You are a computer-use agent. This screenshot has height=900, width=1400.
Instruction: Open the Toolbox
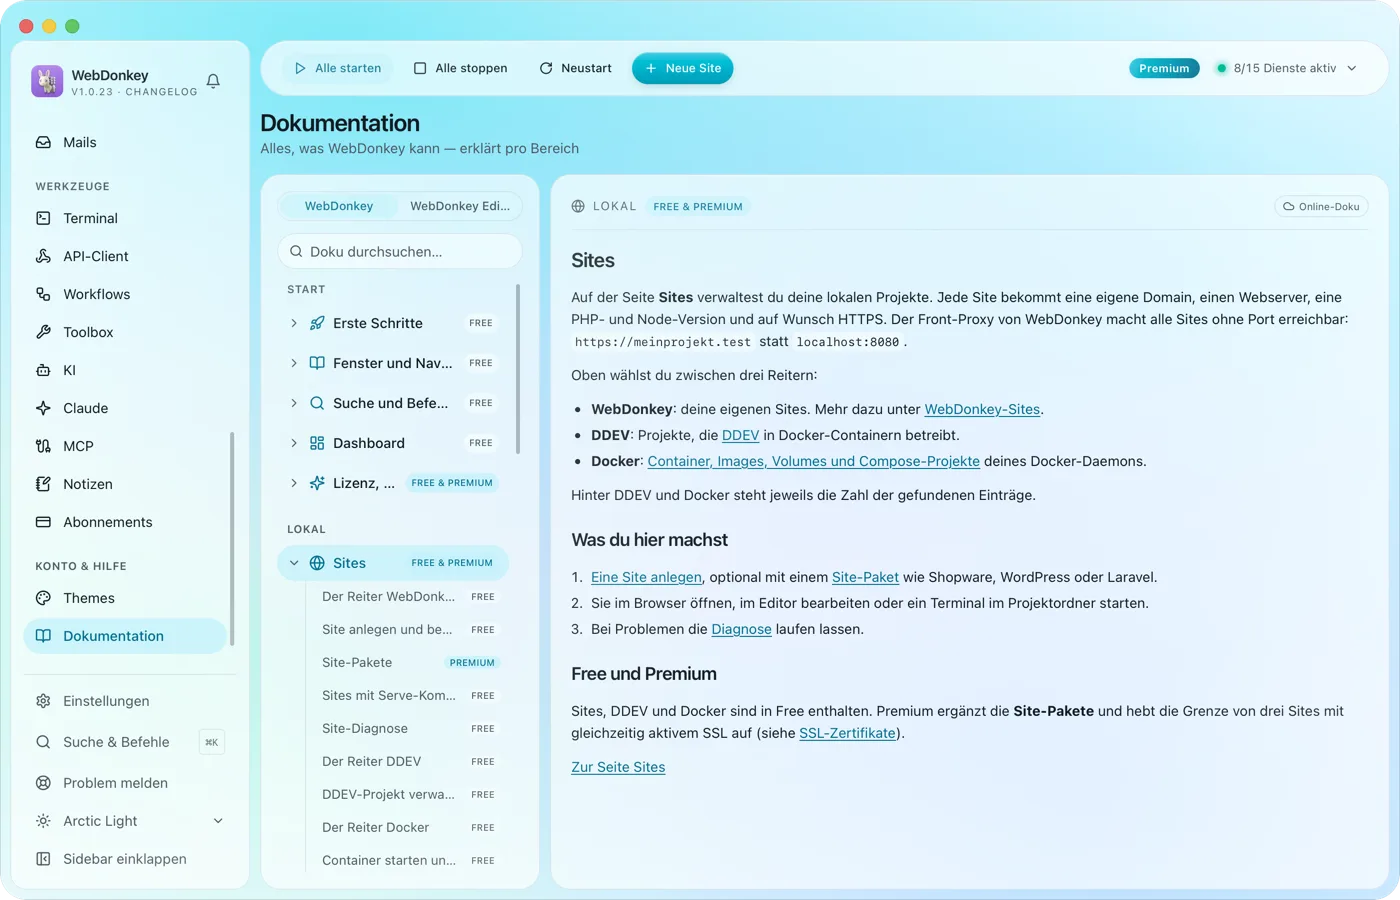tap(125, 332)
